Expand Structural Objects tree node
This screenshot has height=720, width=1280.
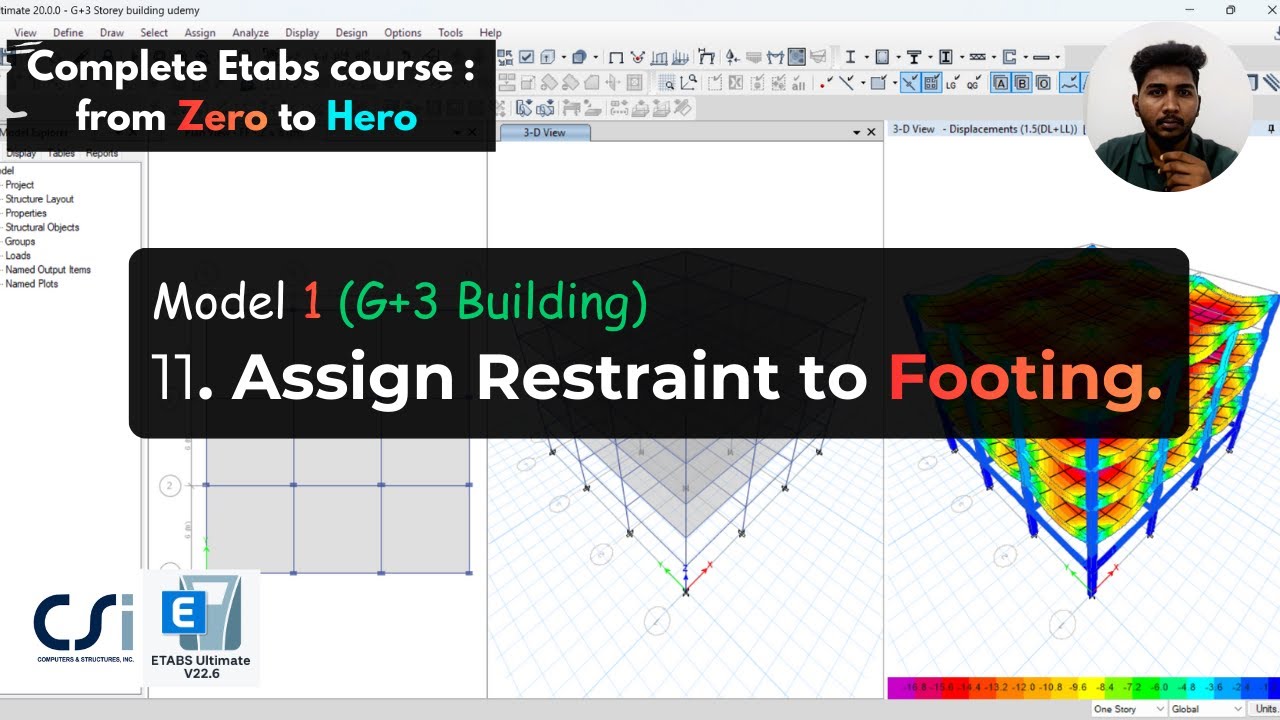click(x=42, y=227)
